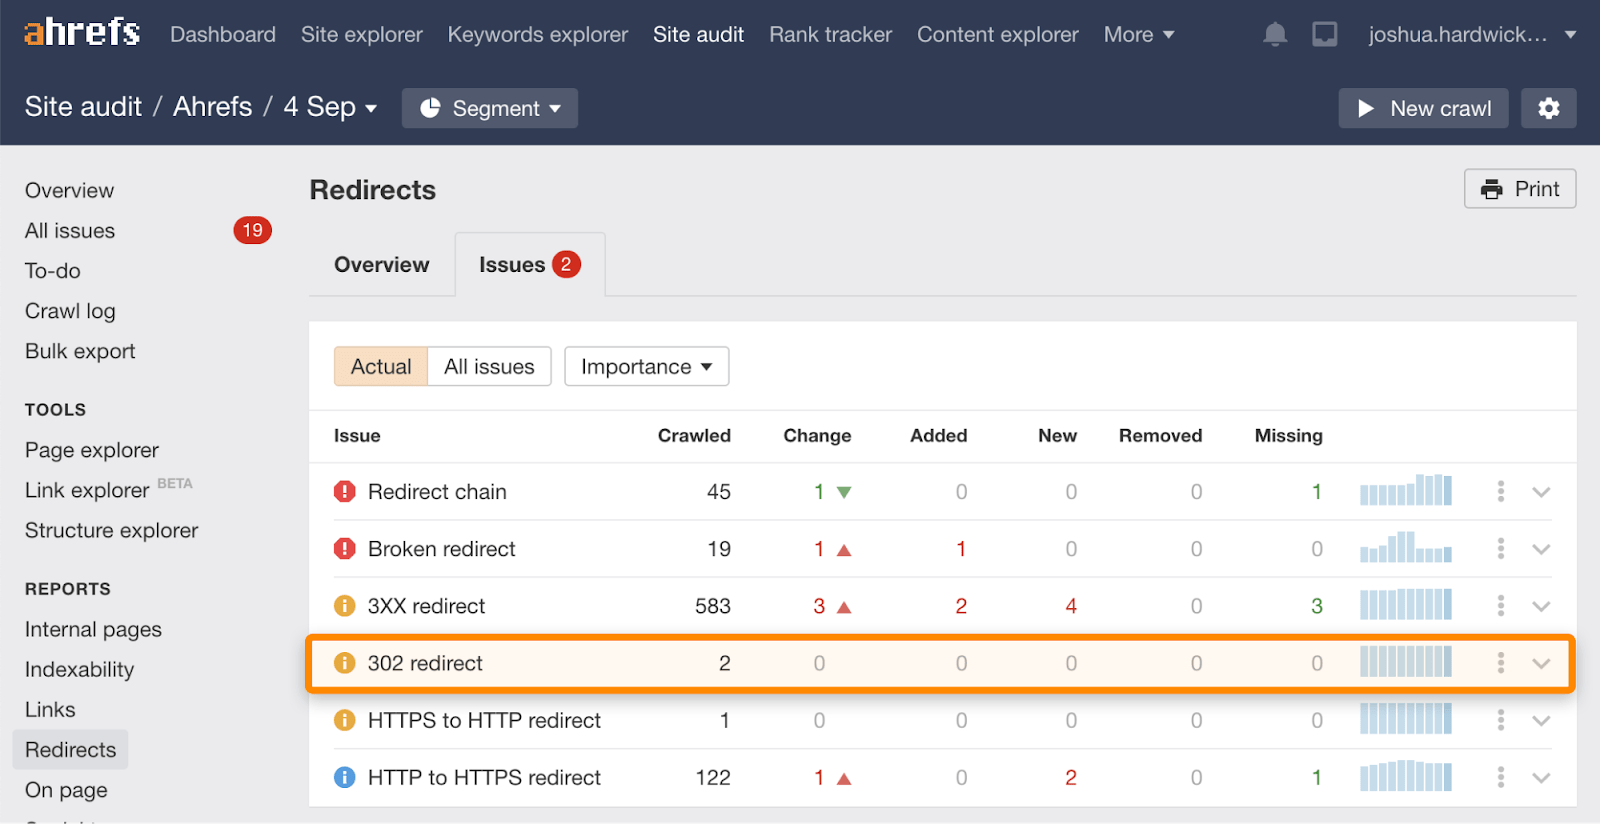This screenshot has height=824, width=1600.
Task: Click the Redirect chain history bar chart
Action: [x=1405, y=491]
